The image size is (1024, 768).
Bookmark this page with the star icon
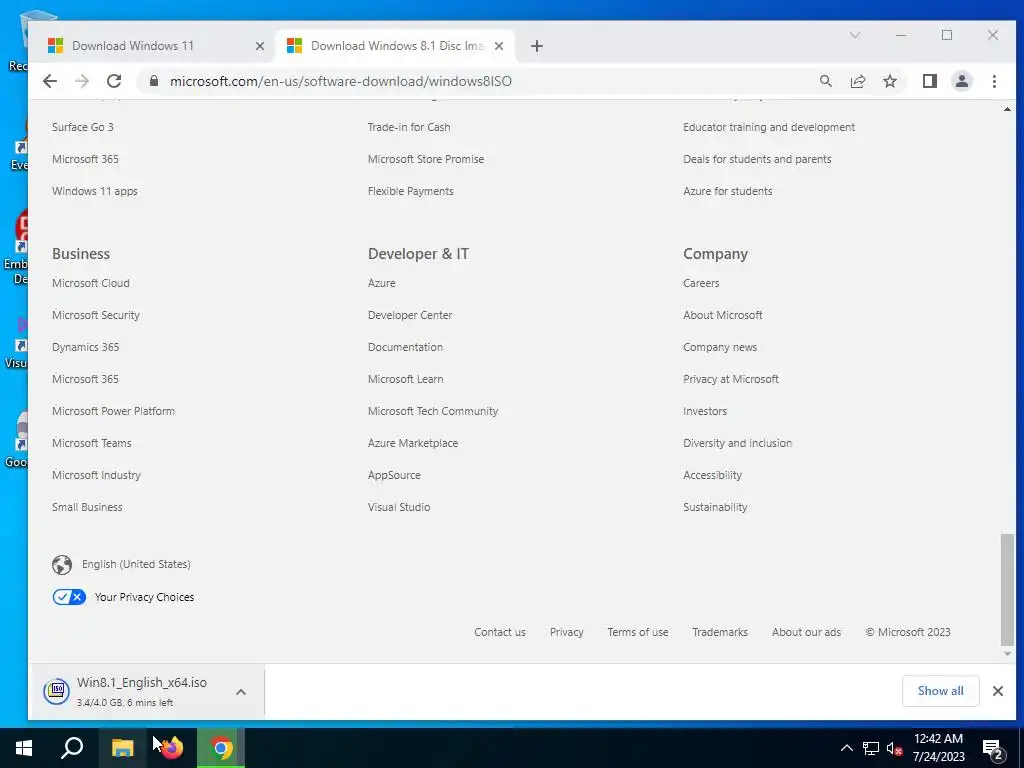click(x=889, y=81)
